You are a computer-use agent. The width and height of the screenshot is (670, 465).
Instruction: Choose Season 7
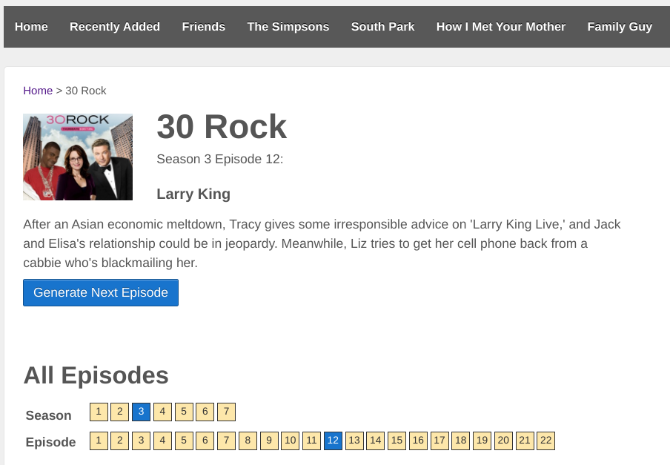pyautogui.click(x=227, y=412)
